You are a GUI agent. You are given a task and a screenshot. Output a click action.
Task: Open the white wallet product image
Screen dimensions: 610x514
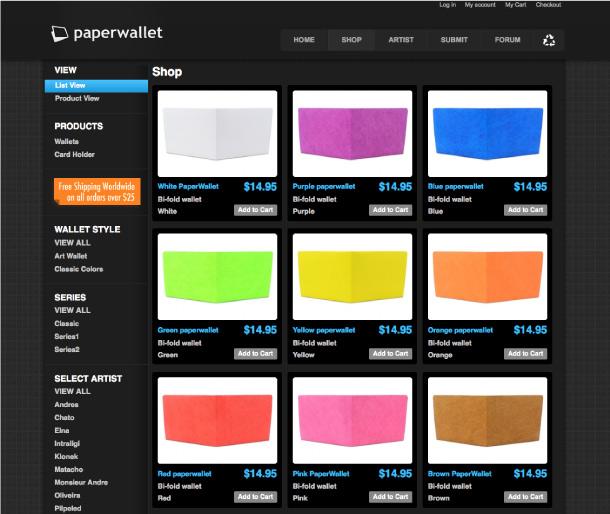(x=217, y=133)
